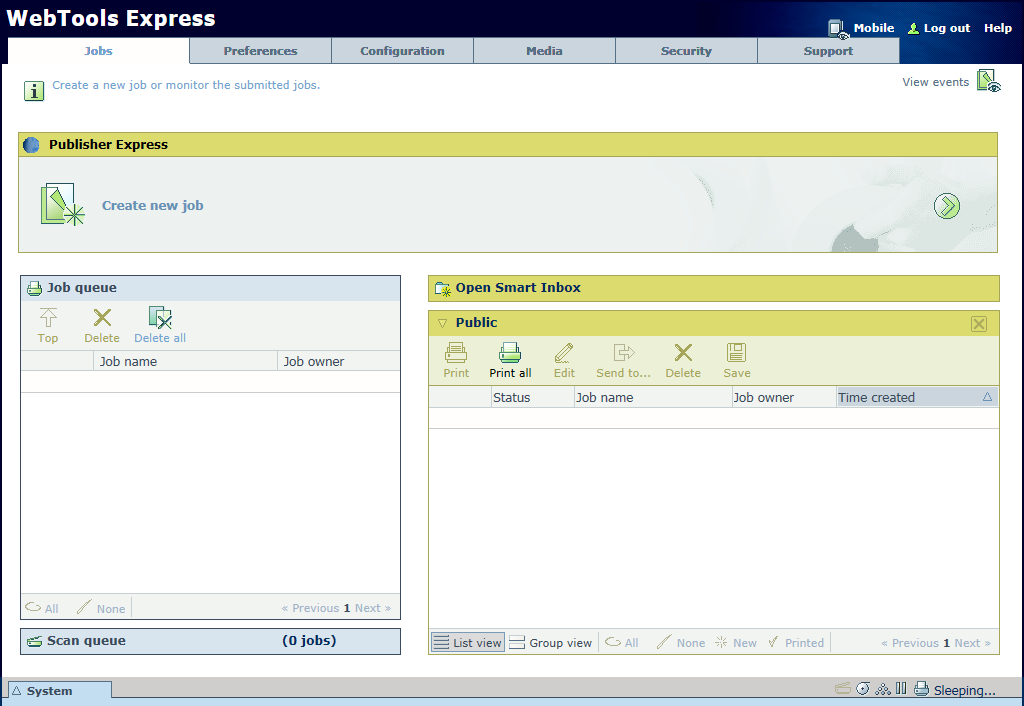1024x706 pixels.
Task: Sort Job queue by Job name column
Action: click(185, 361)
